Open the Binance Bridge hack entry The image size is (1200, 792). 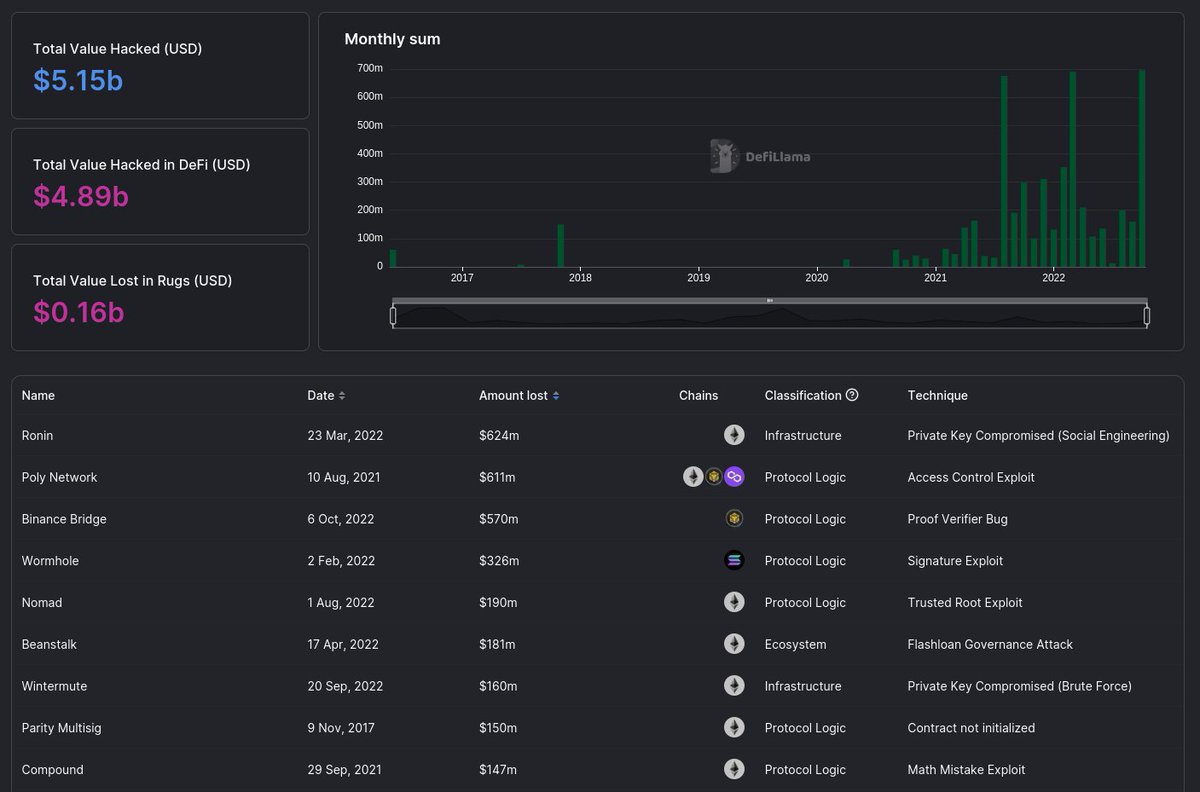[64, 520]
